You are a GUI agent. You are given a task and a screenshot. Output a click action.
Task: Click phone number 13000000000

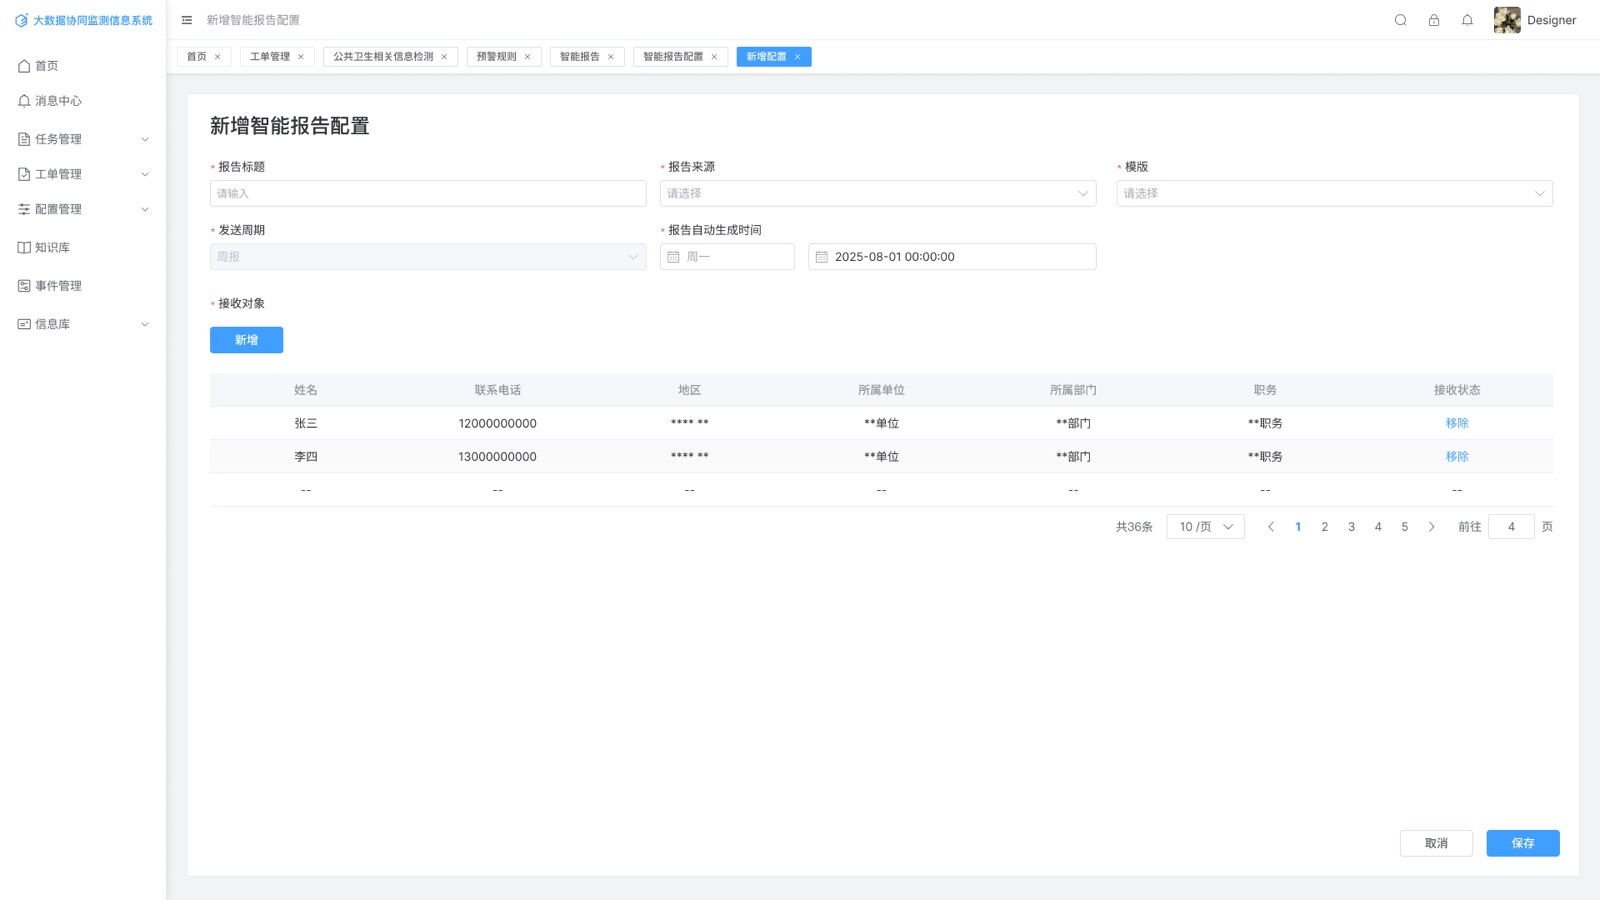497,456
